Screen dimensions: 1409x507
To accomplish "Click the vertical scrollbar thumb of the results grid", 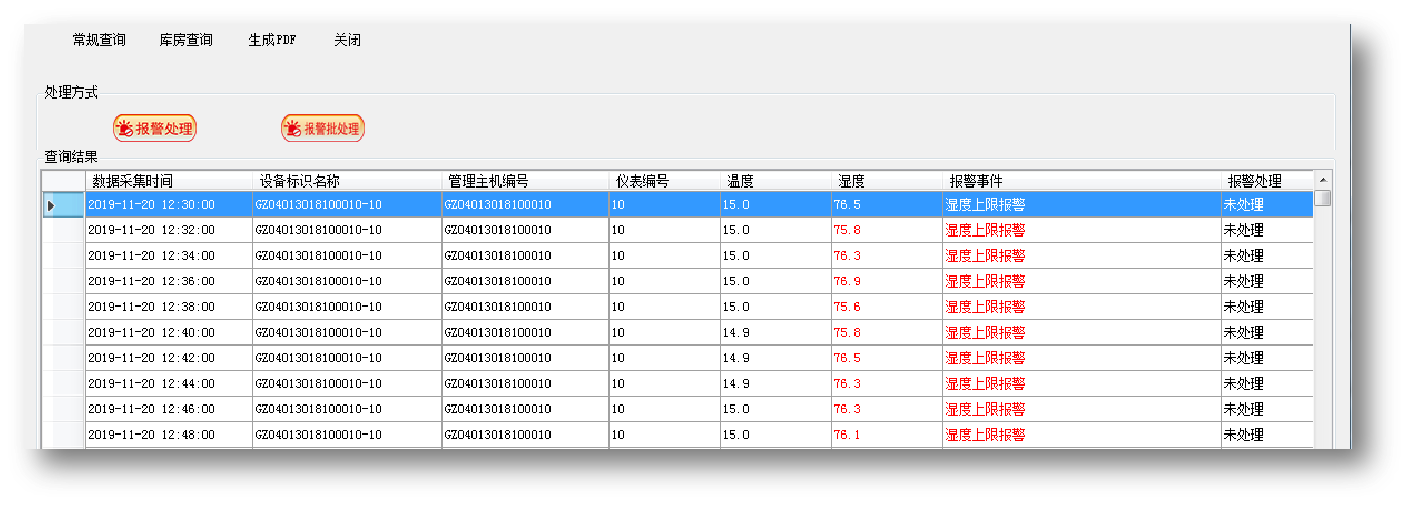I will (x=1323, y=198).
